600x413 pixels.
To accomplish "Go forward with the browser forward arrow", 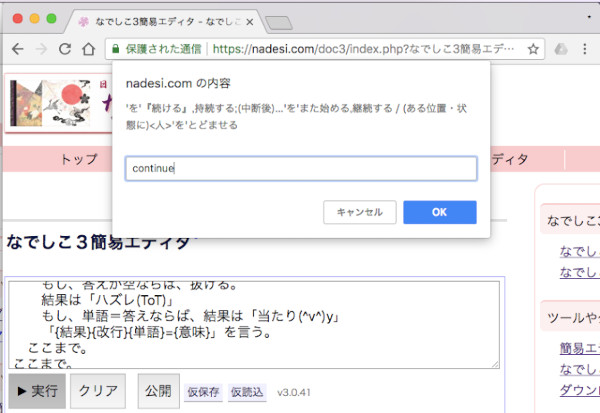I will pos(41,49).
